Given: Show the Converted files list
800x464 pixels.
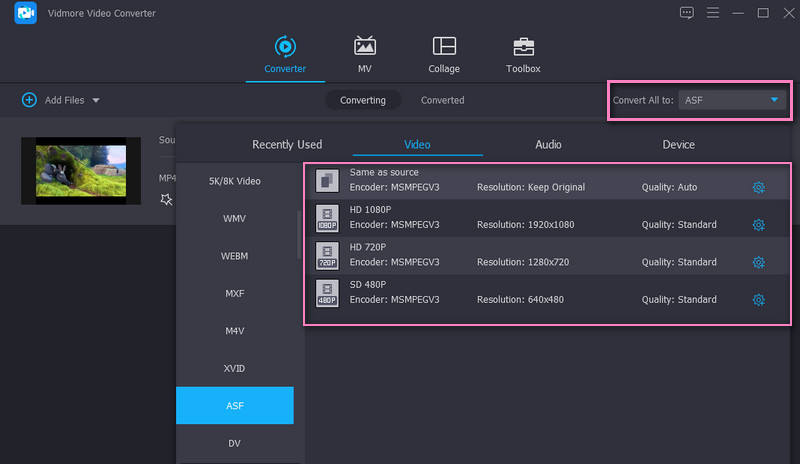Looking at the screenshot, I should click(442, 100).
